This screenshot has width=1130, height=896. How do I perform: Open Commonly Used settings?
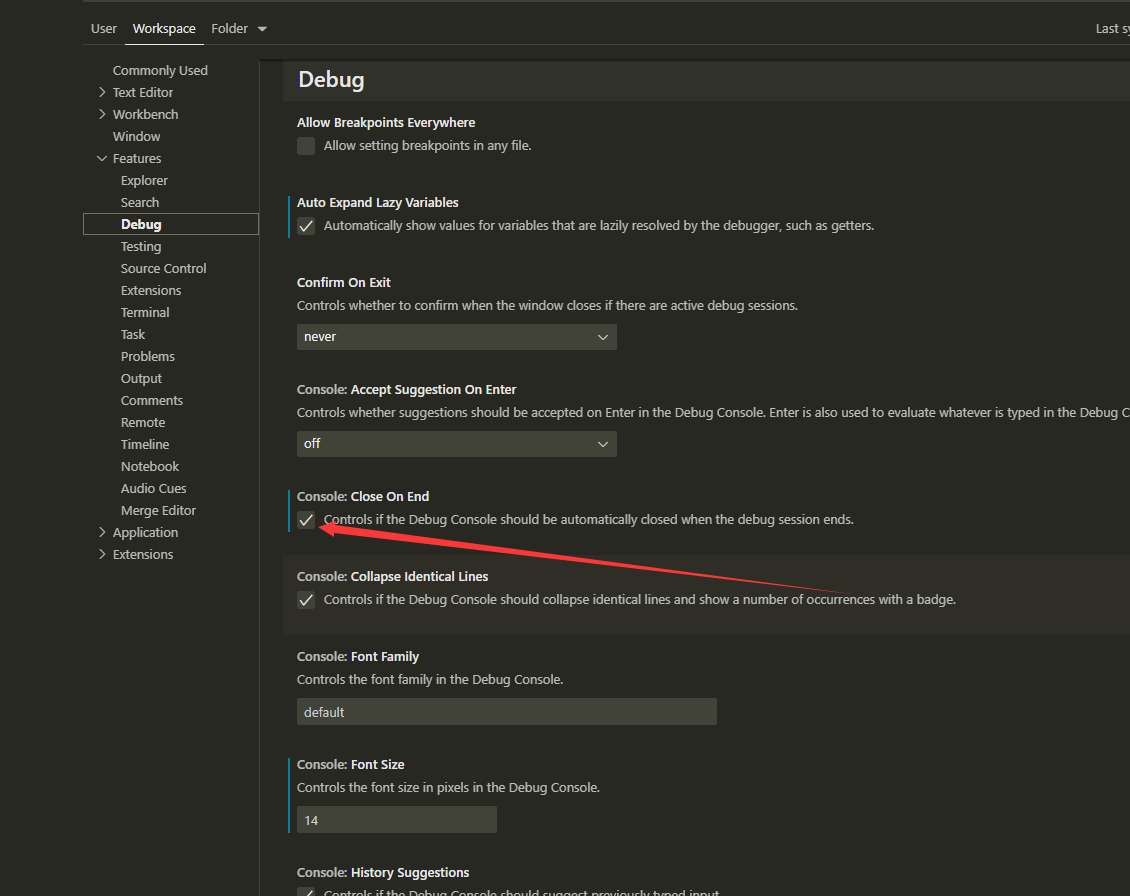pos(160,71)
